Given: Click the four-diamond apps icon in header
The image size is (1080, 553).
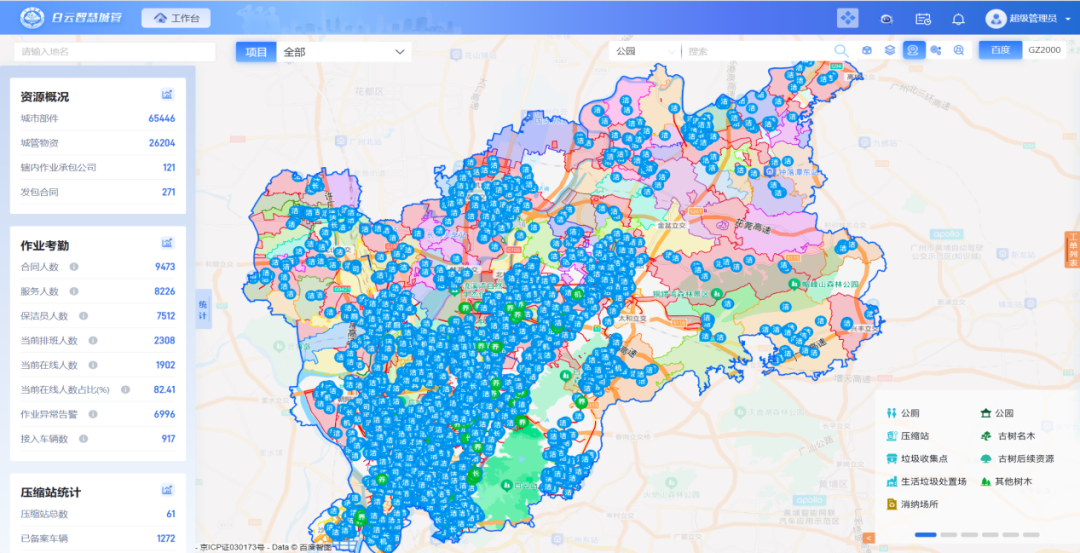Looking at the screenshot, I should tap(847, 18).
